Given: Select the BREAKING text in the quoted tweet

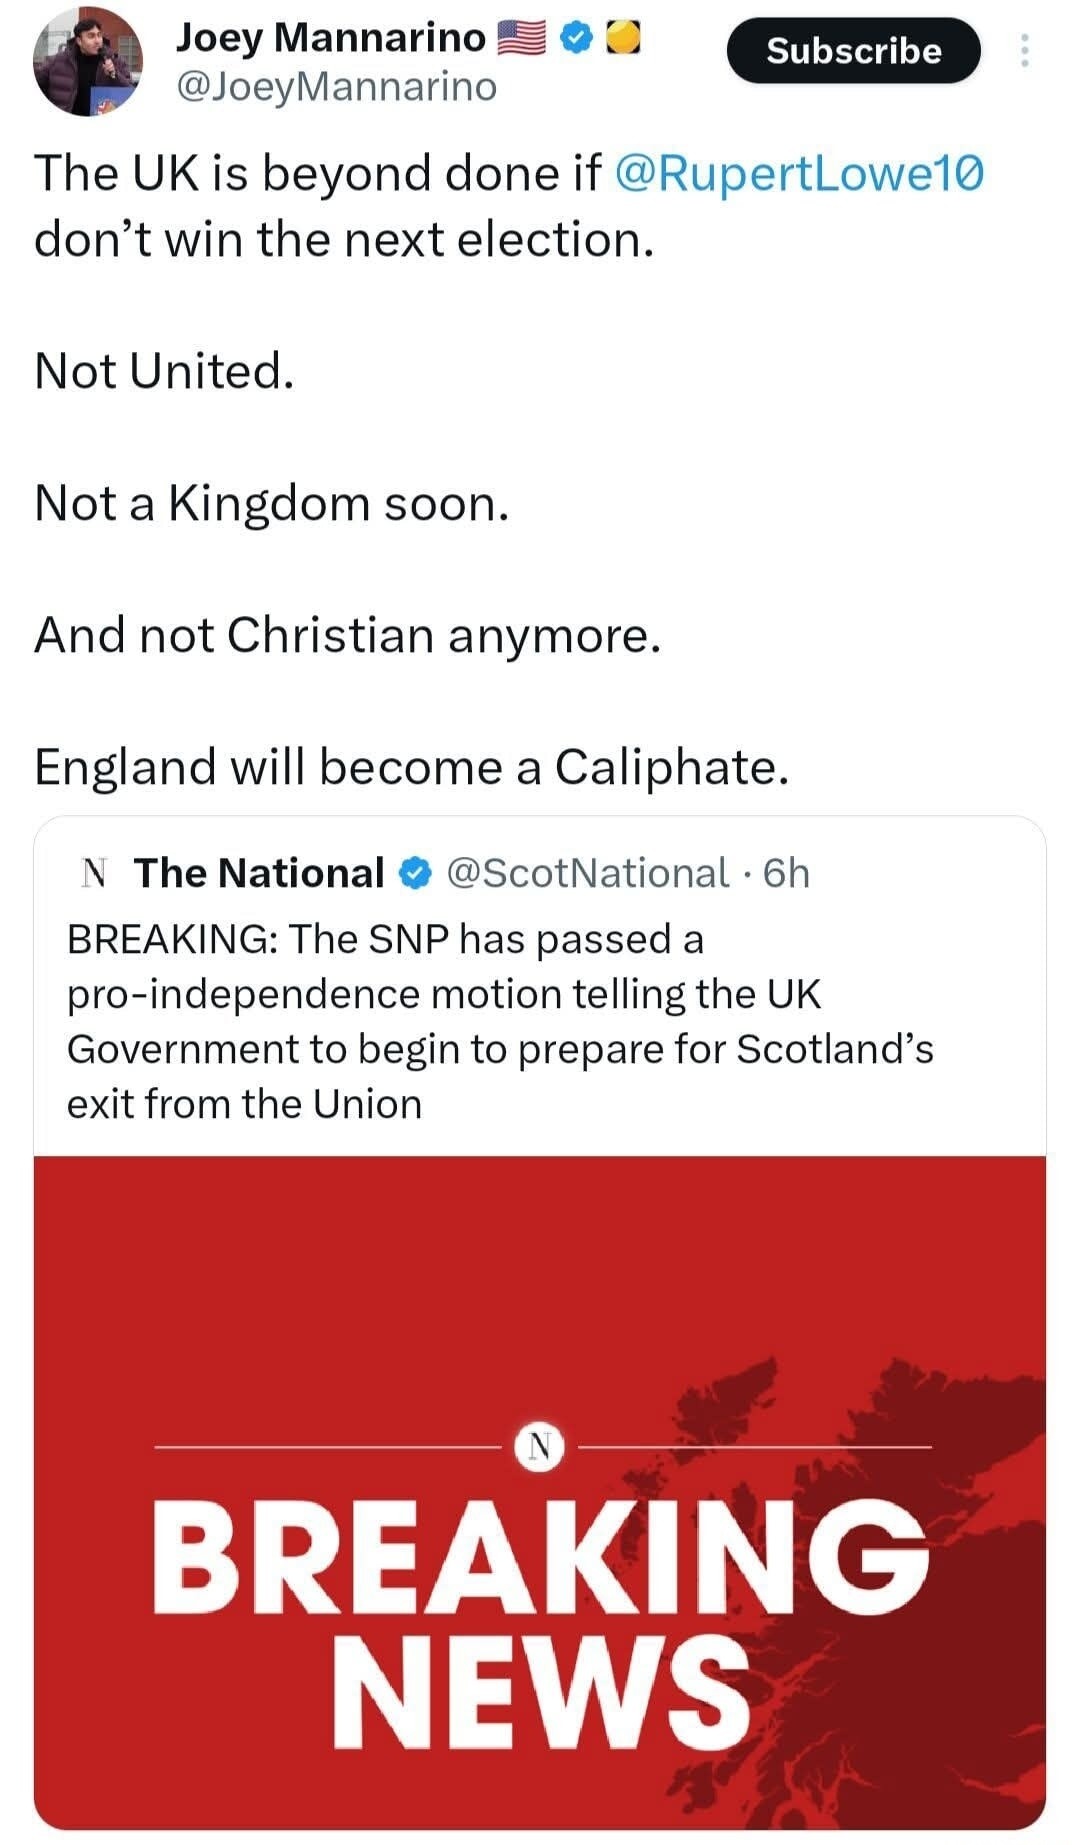Looking at the screenshot, I should 160,938.
